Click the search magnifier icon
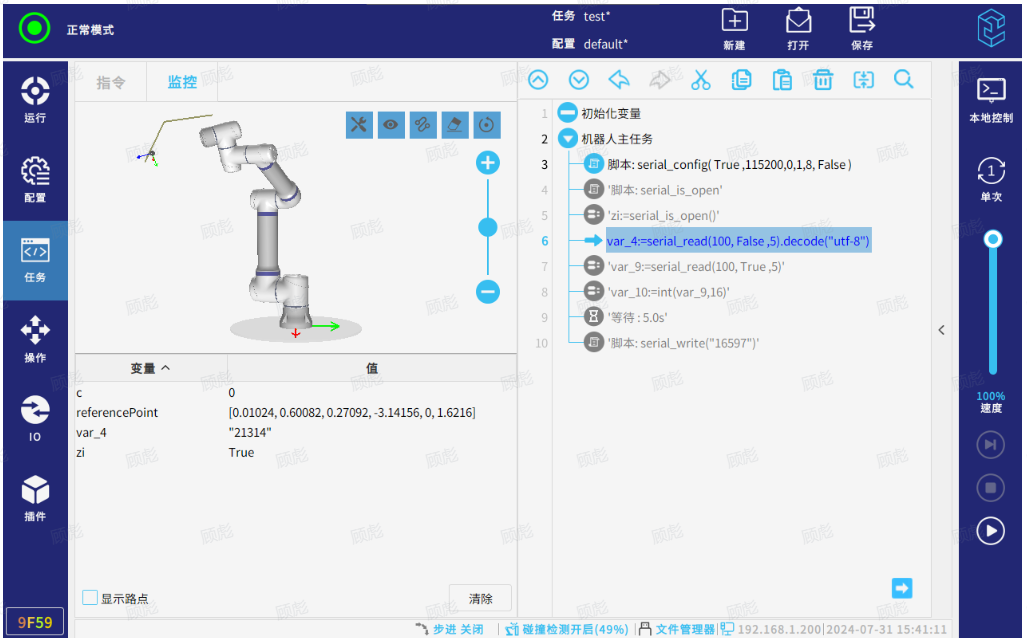 pyautogui.click(x=904, y=81)
